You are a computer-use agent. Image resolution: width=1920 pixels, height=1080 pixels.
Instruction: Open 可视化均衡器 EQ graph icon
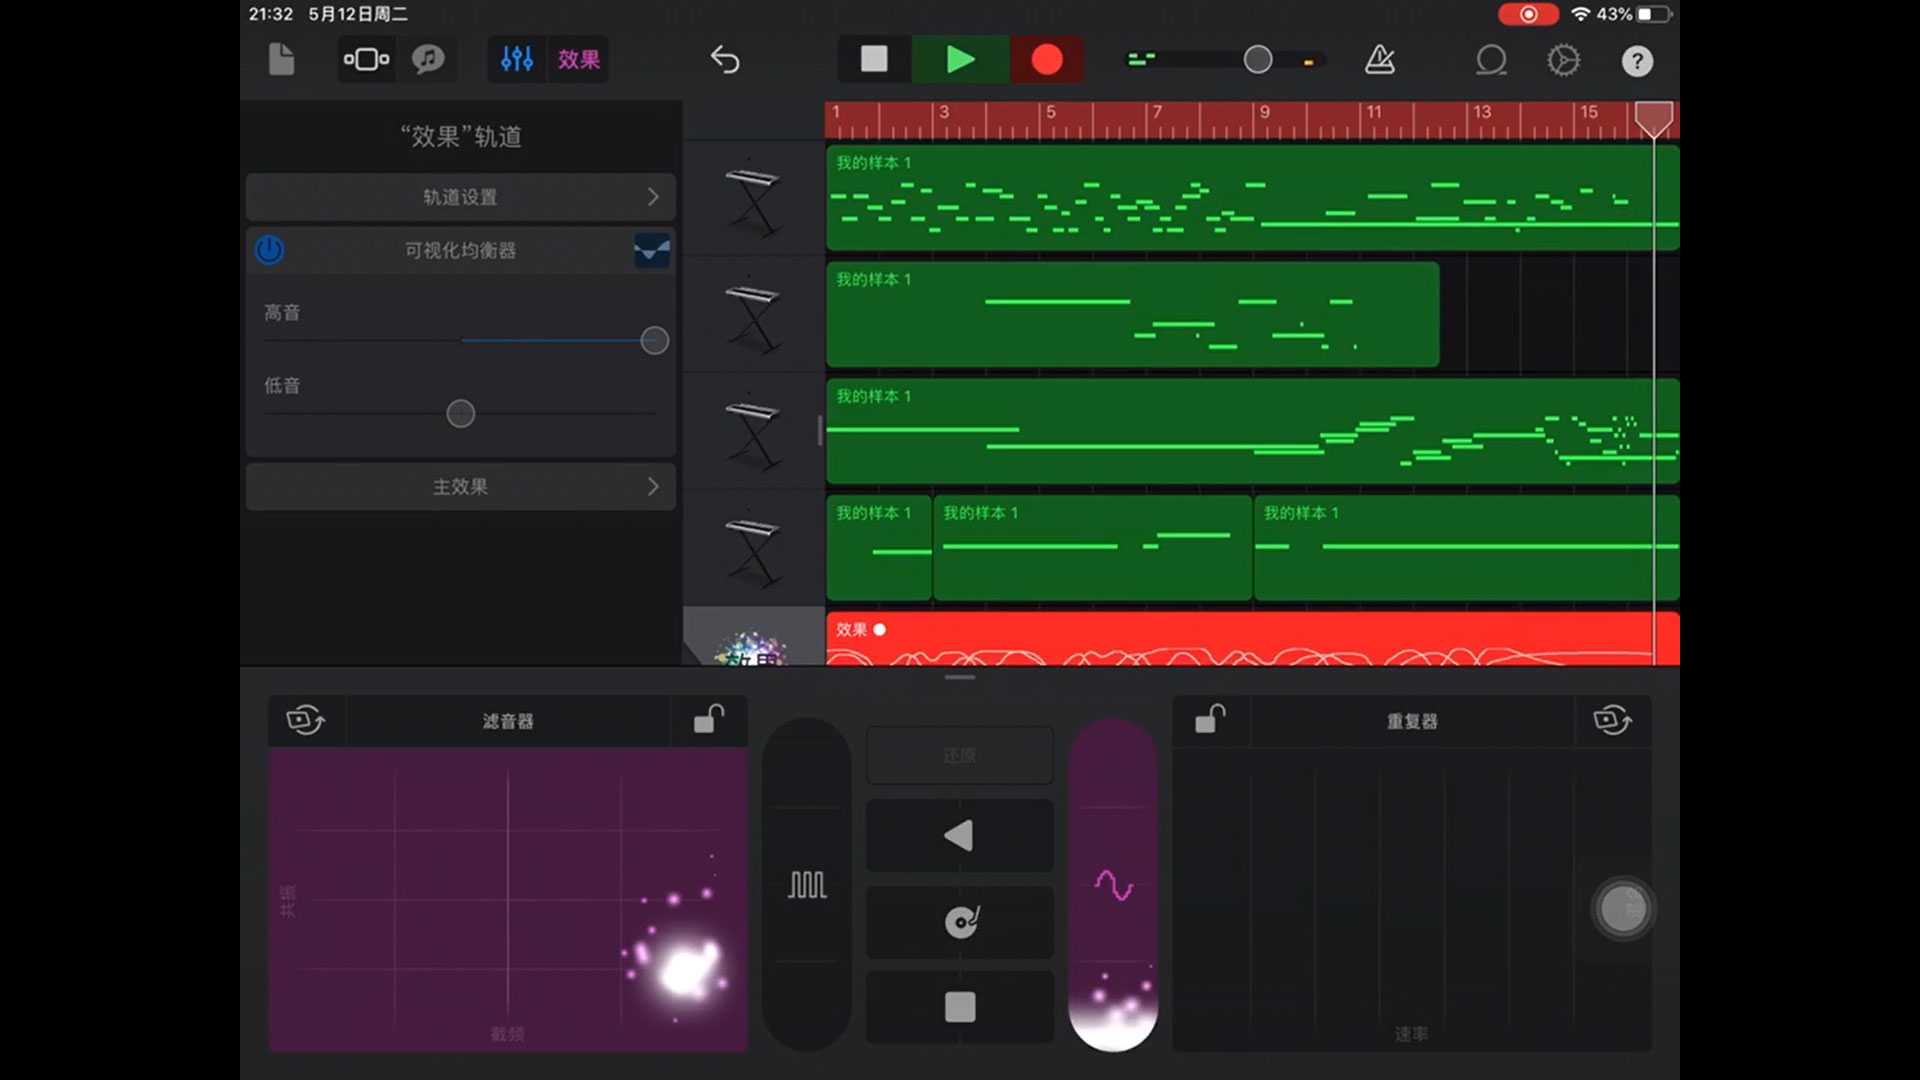pos(652,250)
